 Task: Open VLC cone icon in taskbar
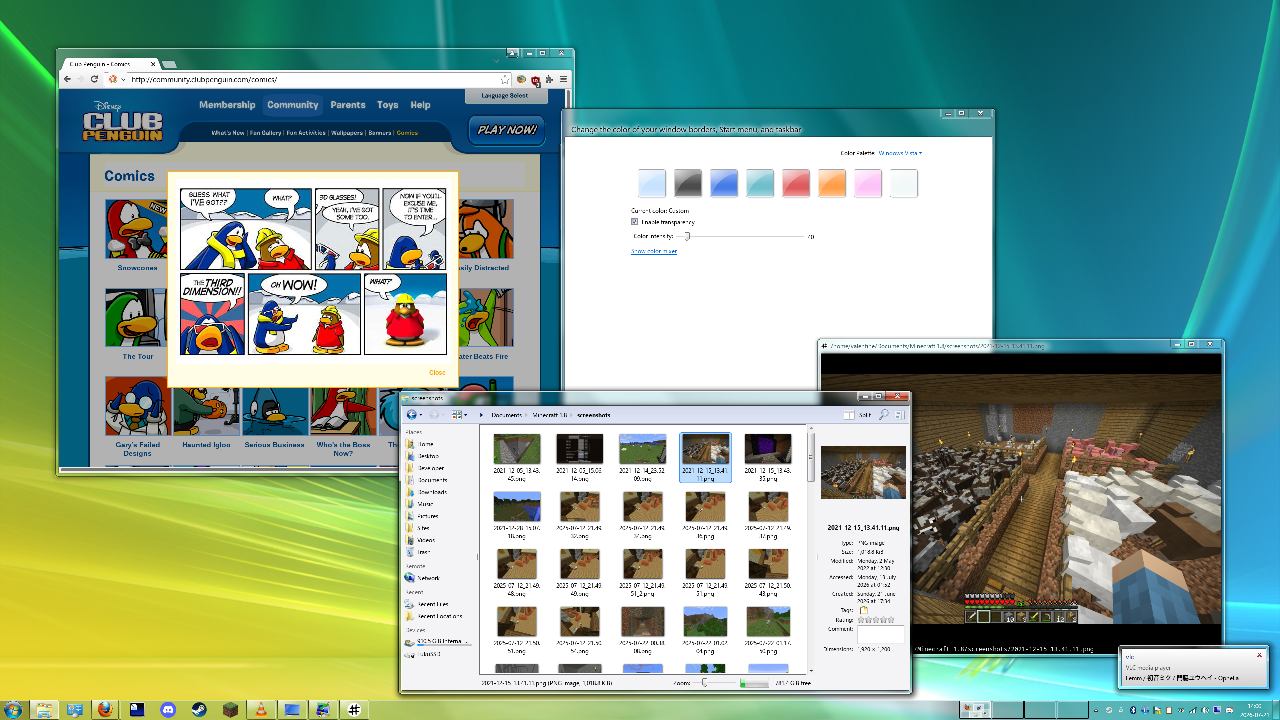(x=260, y=709)
